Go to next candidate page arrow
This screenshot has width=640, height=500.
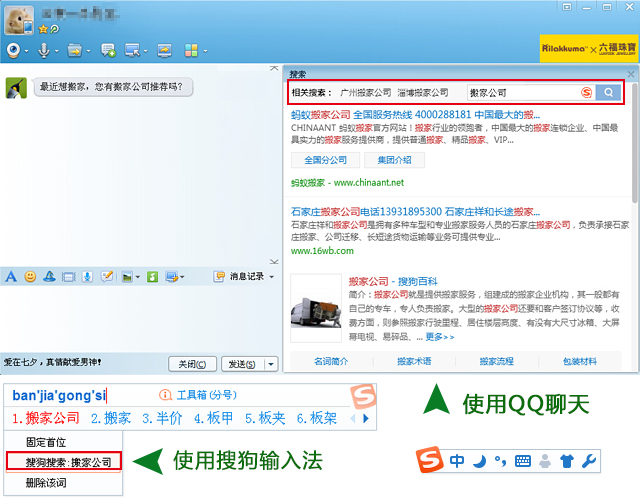tap(366, 418)
